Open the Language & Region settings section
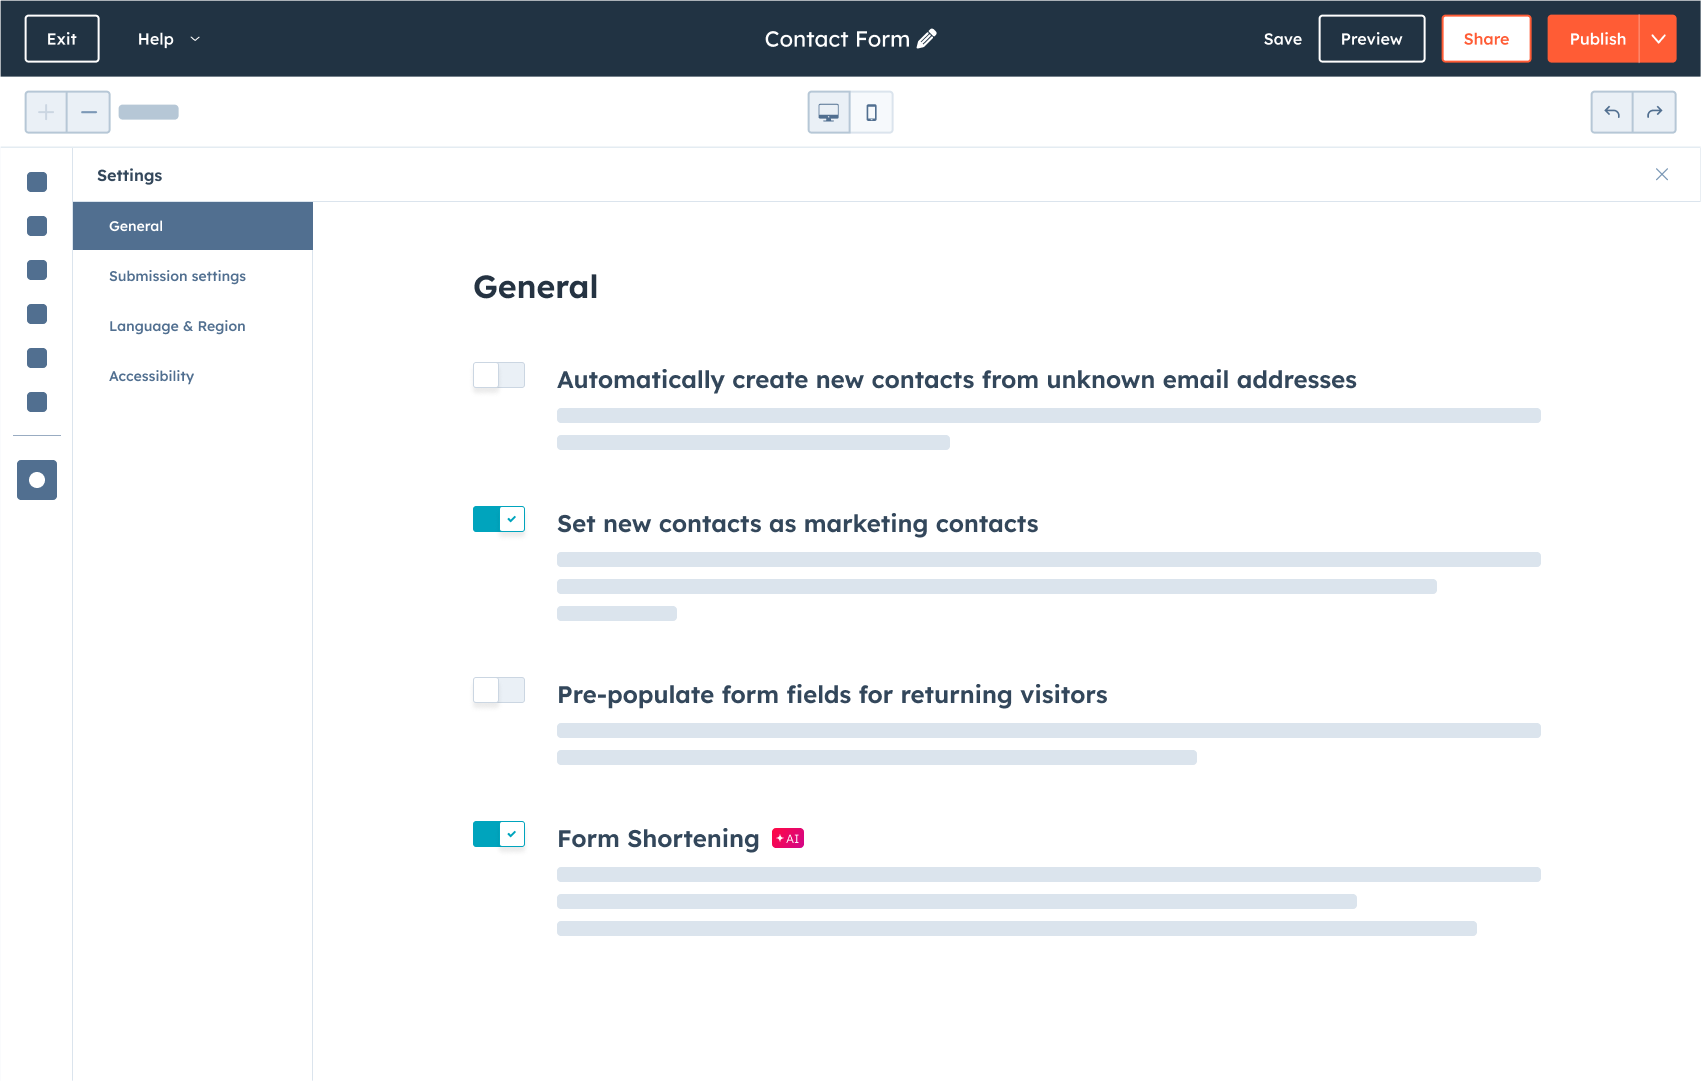 point(177,326)
